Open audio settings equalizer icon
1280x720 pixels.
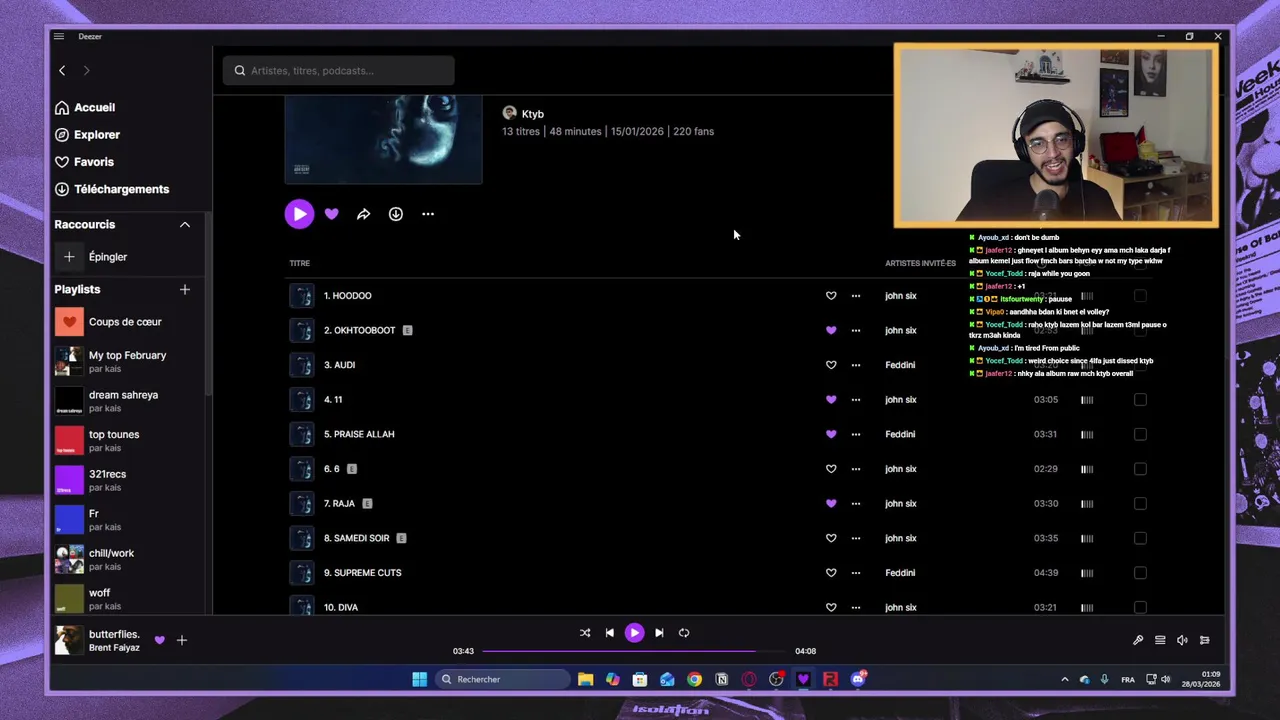[1205, 641]
